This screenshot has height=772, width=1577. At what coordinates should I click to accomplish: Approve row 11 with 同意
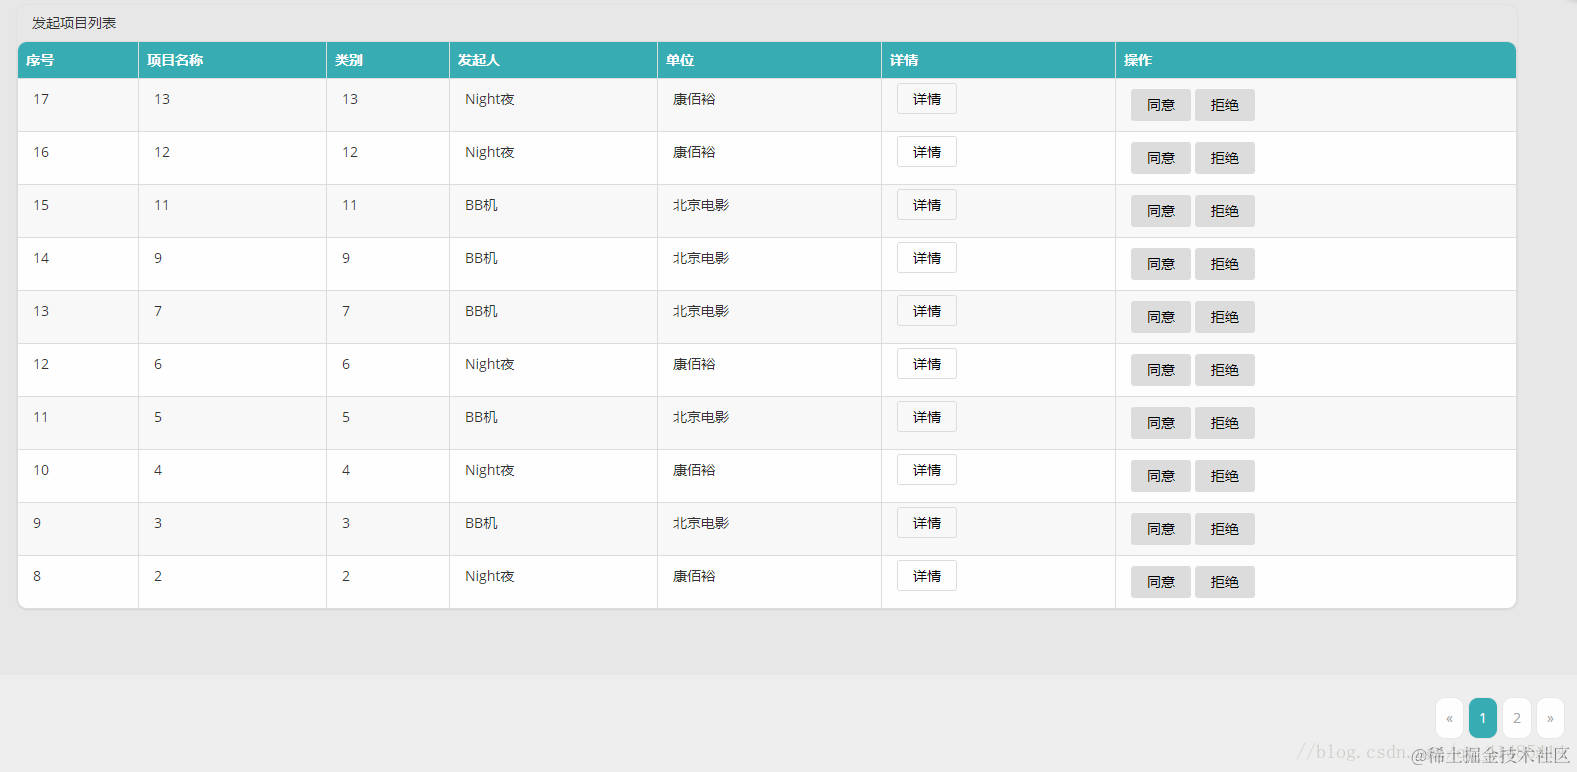pos(1160,423)
